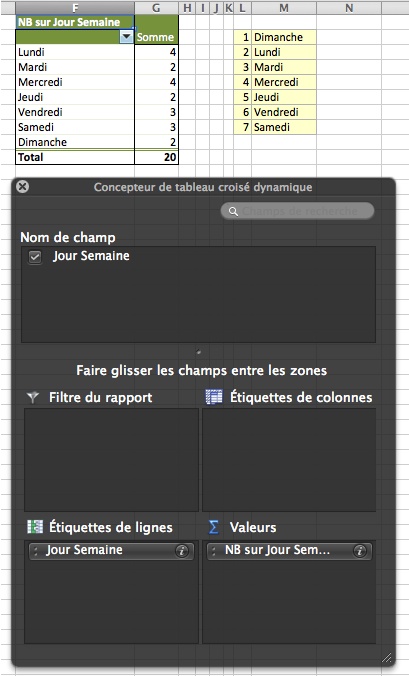Uncheck the Jour Semaine field checkbox
The height and width of the screenshot is (676, 409).
[35, 257]
